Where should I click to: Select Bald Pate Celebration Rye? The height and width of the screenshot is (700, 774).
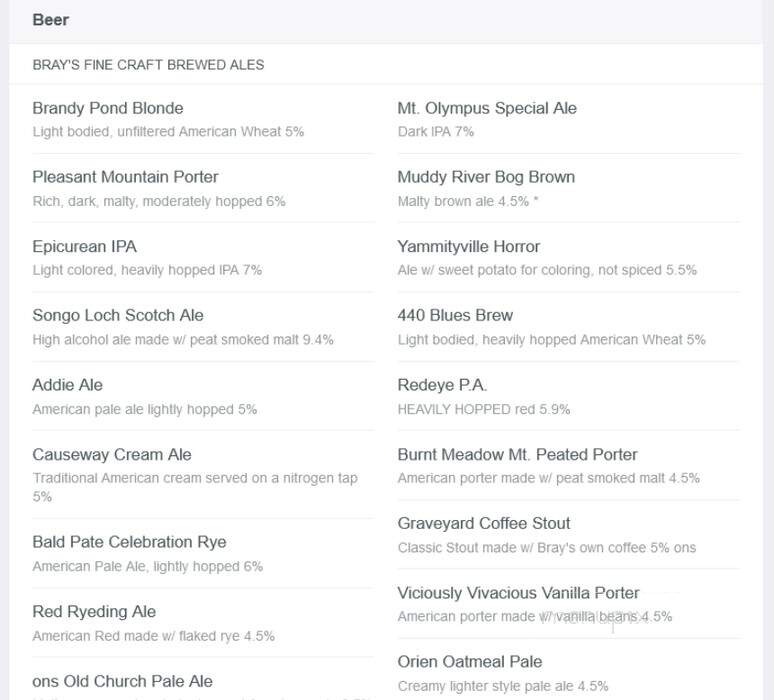[x=129, y=542]
